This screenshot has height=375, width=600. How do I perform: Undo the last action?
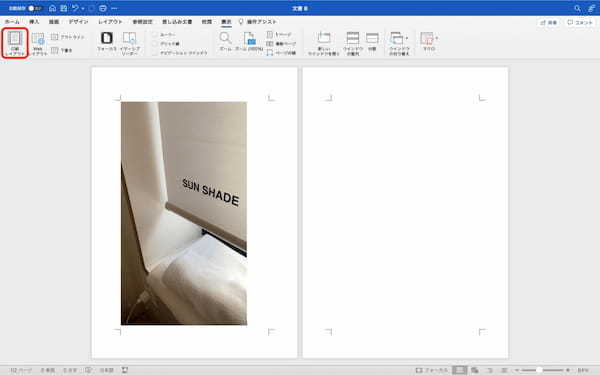click(x=75, y=8)
